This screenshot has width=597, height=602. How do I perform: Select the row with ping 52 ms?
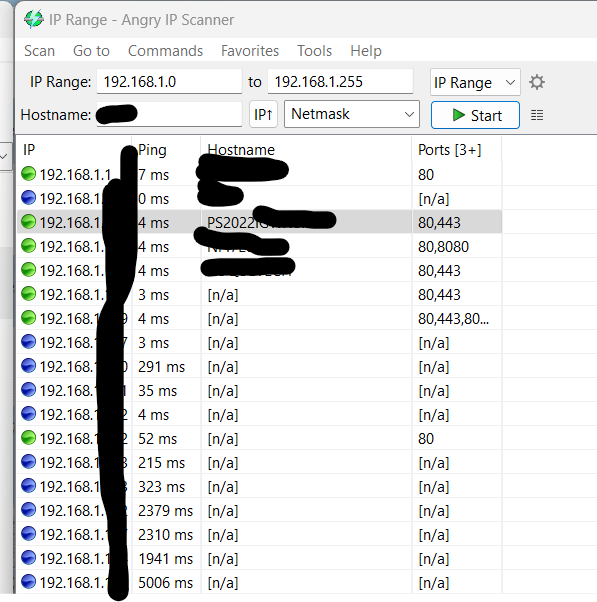260,438
